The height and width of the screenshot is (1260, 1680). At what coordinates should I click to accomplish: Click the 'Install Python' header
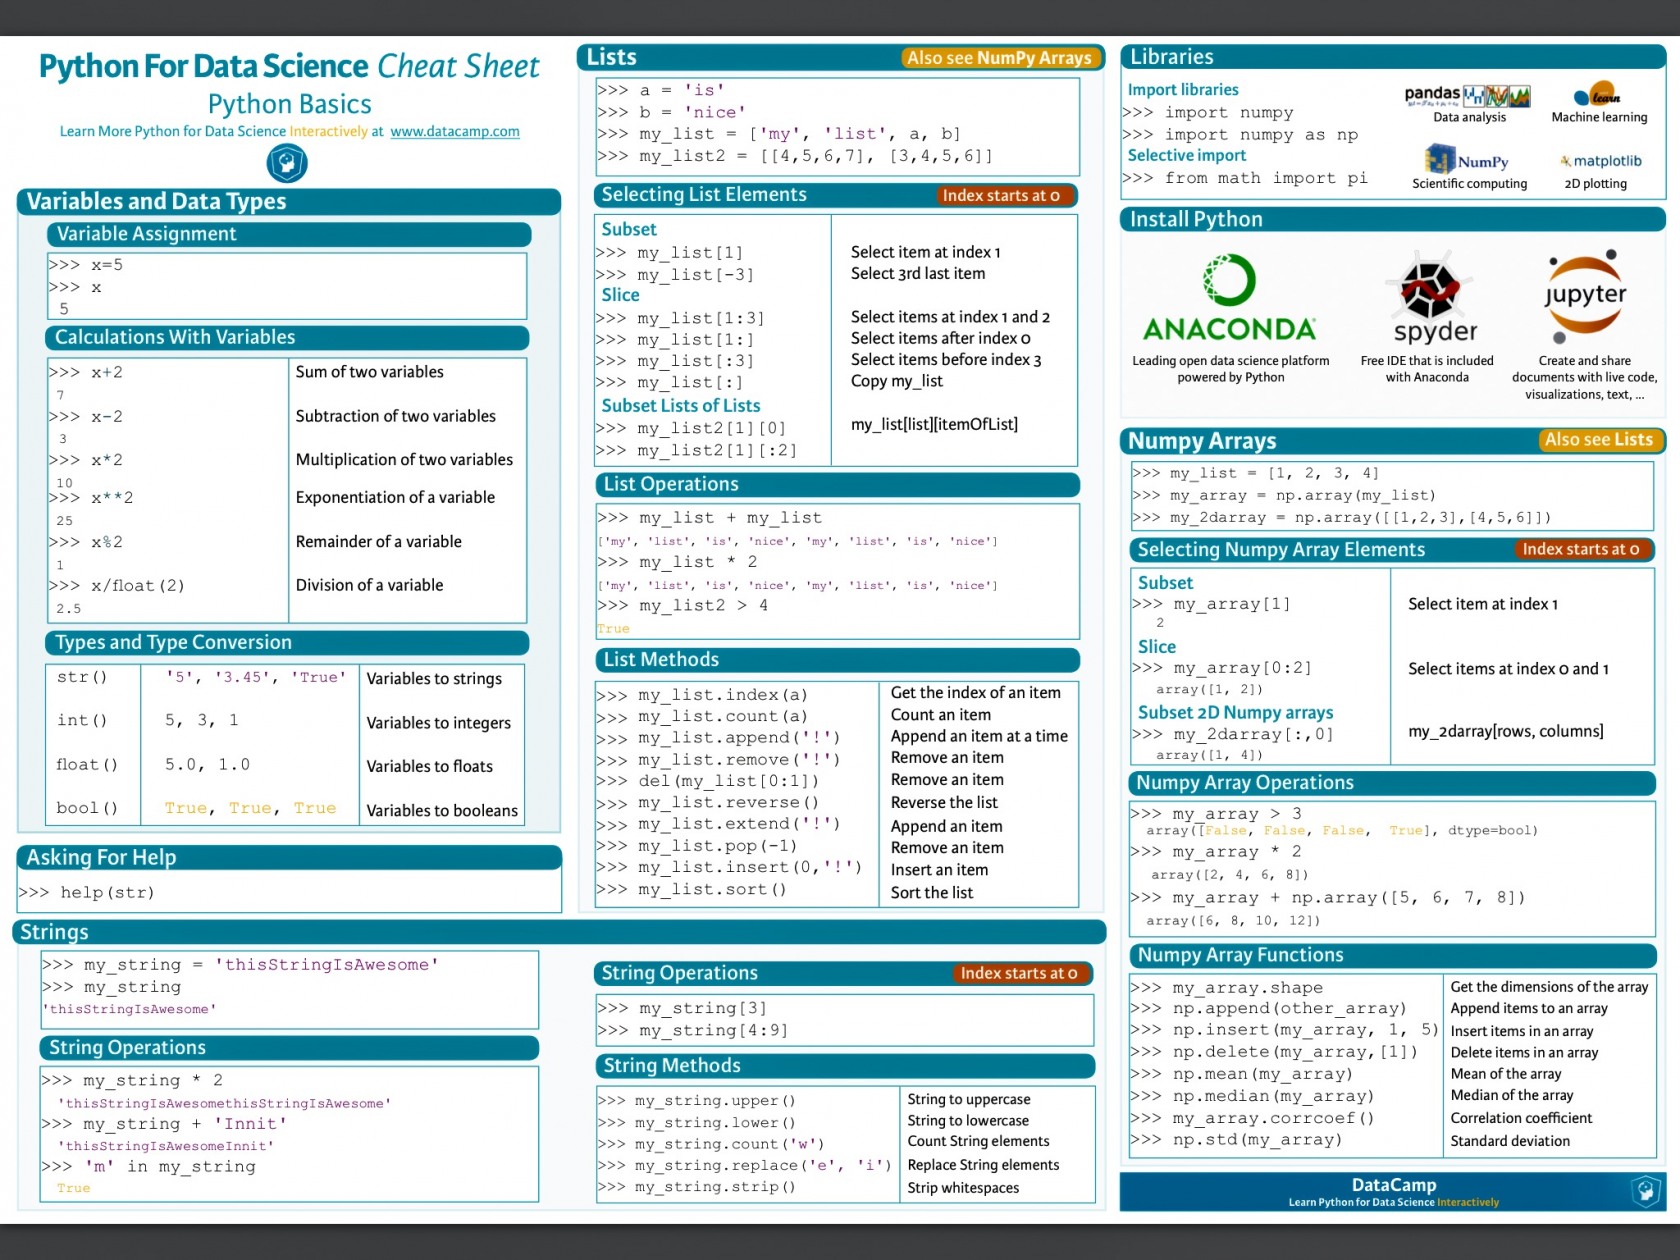[x=1393, y=220]
